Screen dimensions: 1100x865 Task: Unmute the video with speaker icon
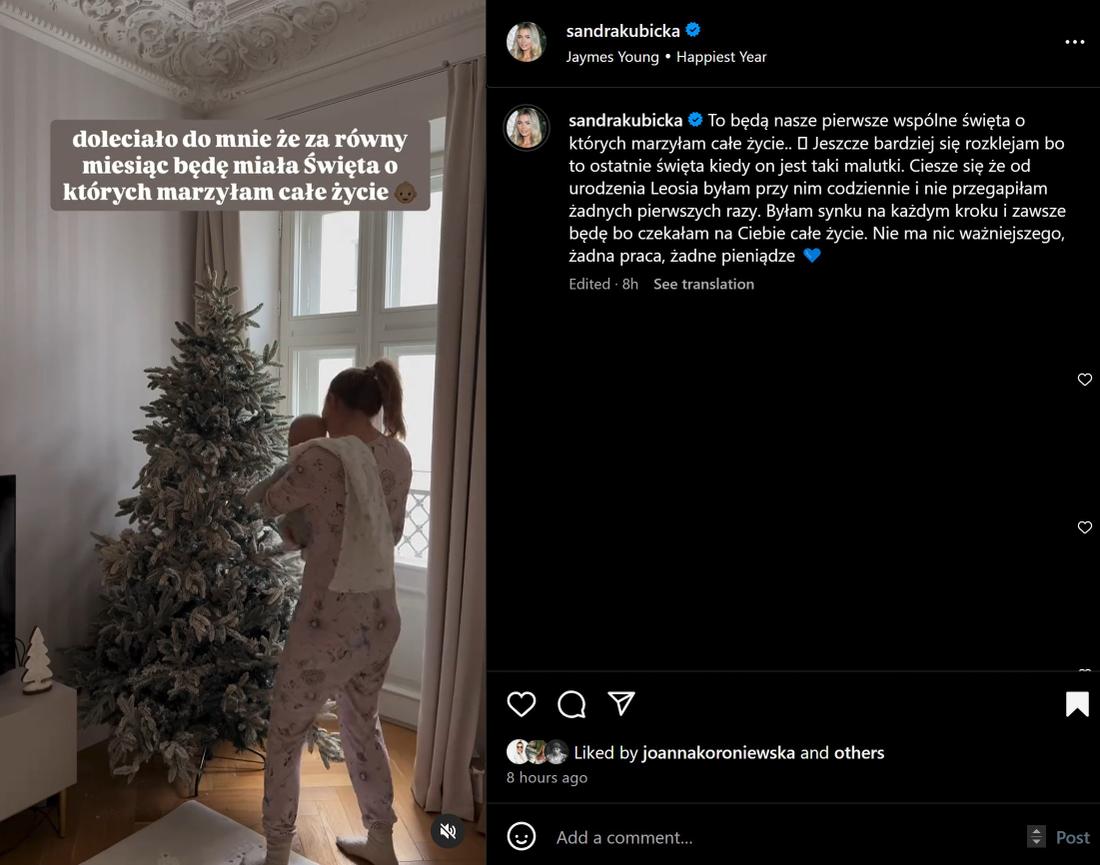click(x=448, y=831)
